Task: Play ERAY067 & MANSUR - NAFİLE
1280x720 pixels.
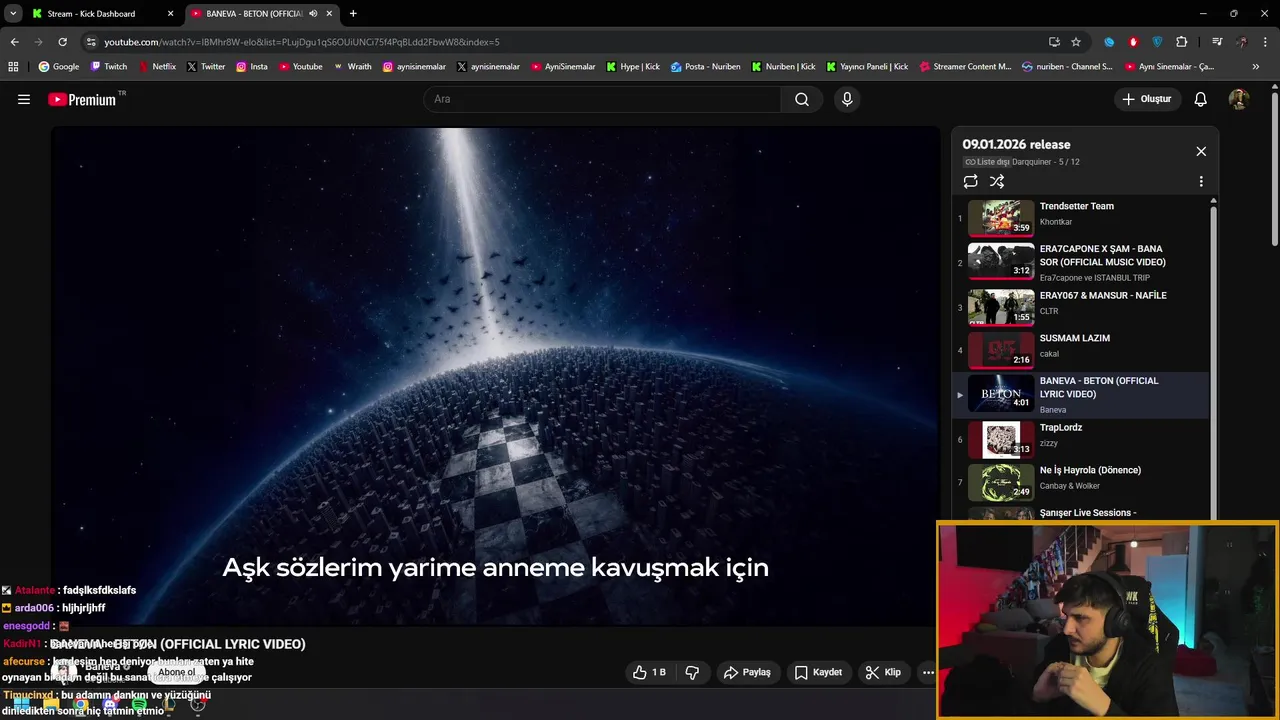Action: coord(1082,307)
